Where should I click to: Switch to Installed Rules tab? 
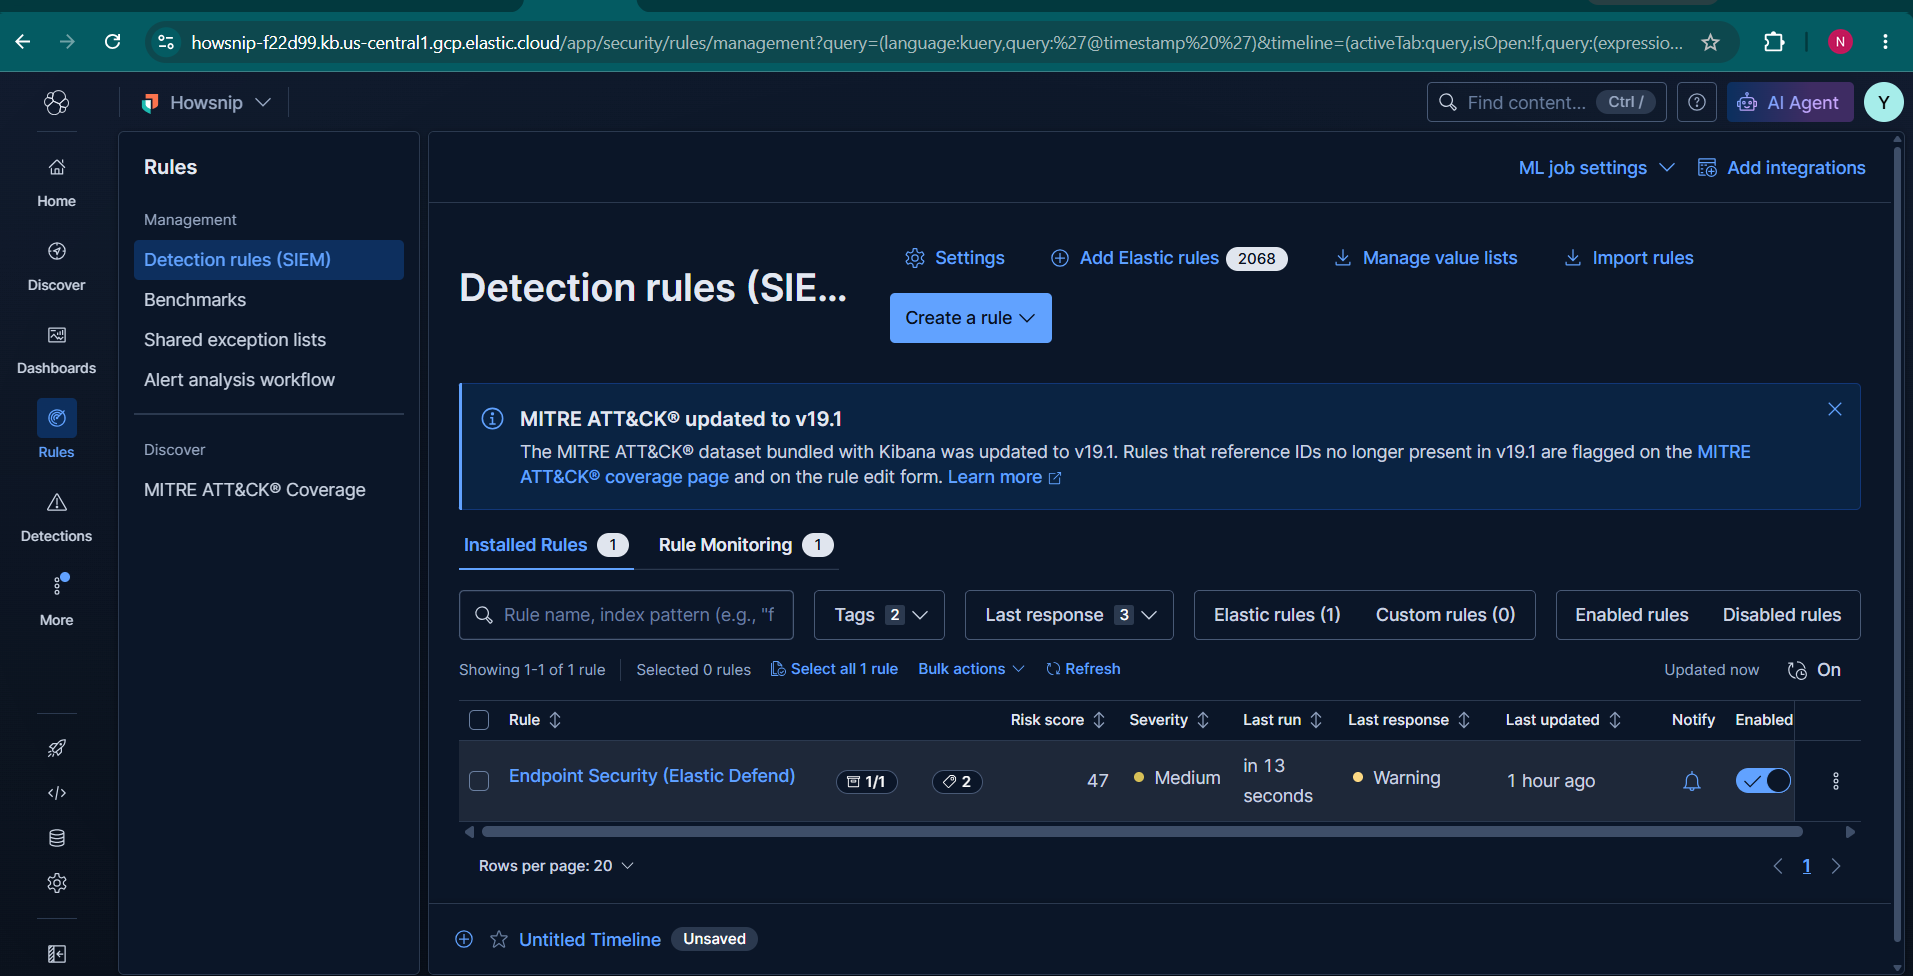point(546,545)
